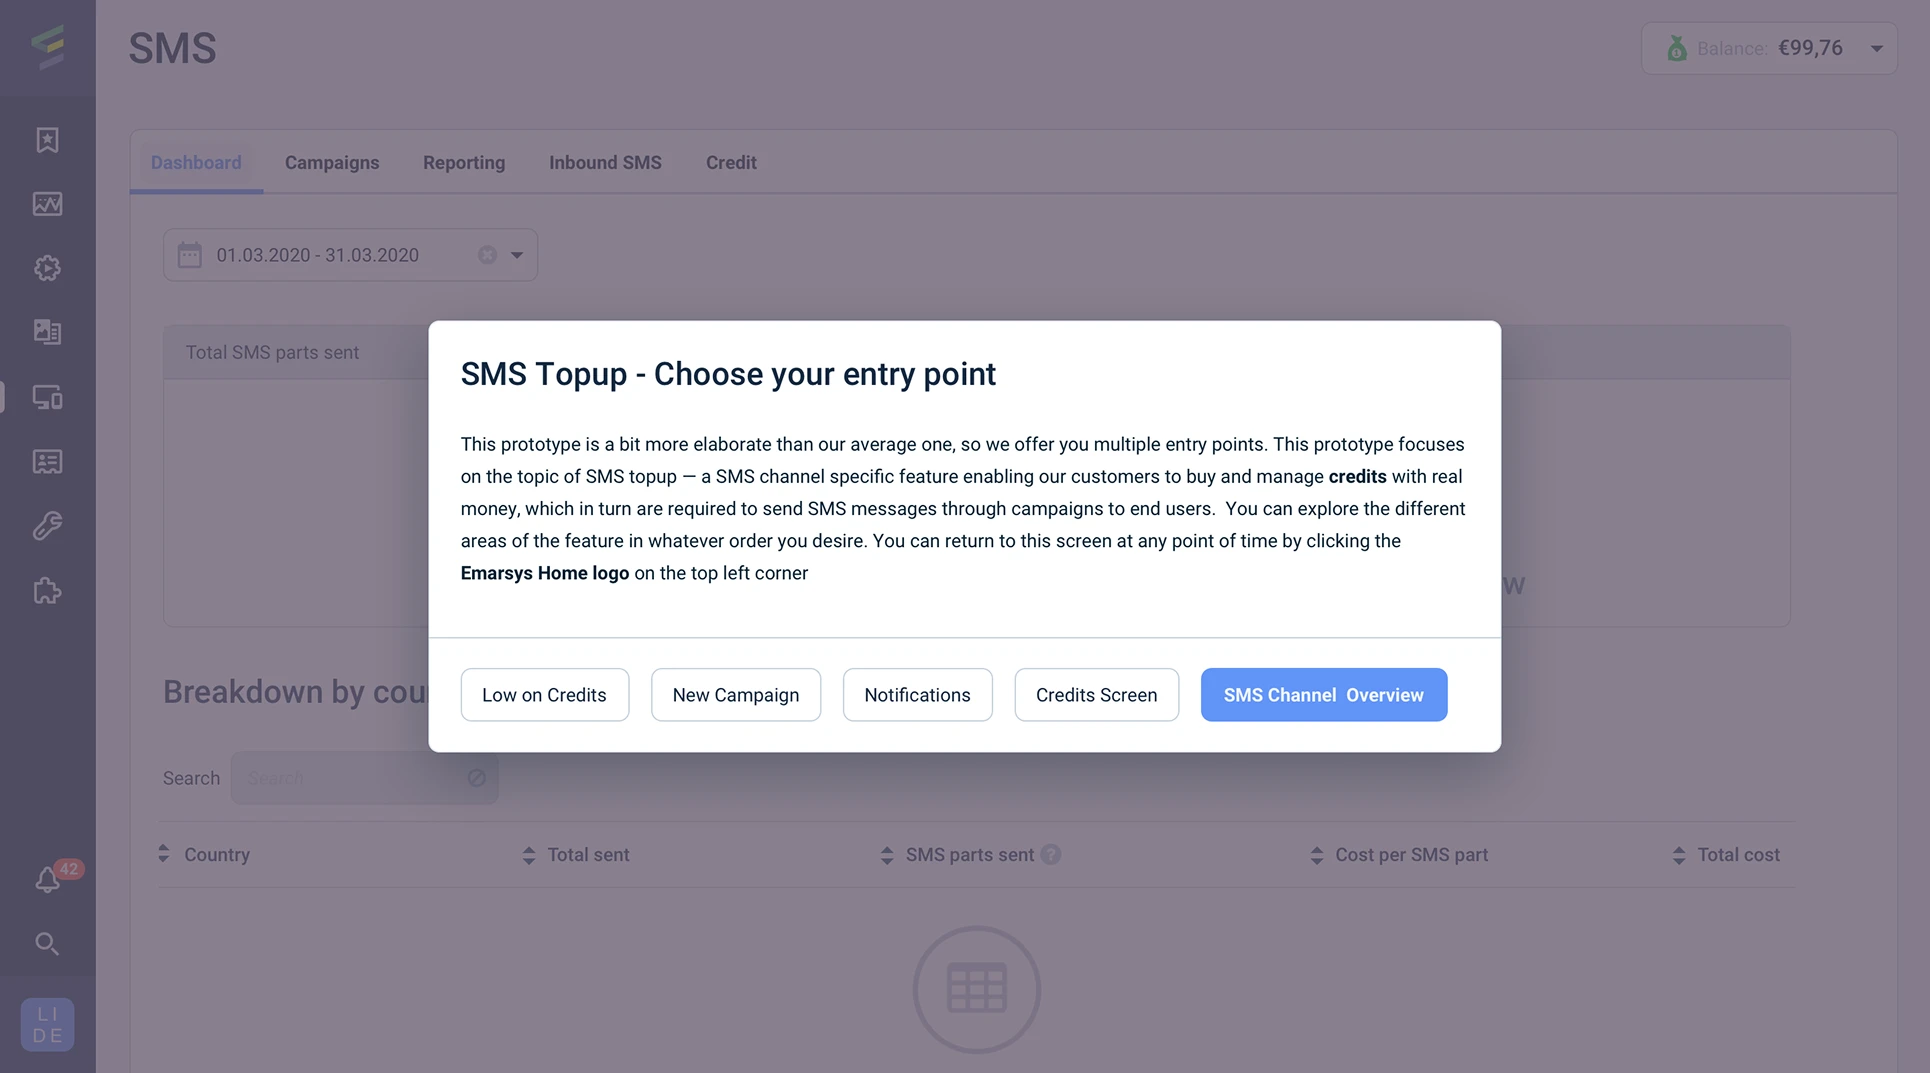
Task: Open the date range dropdown arrow
Action: (x=517, y=255)
